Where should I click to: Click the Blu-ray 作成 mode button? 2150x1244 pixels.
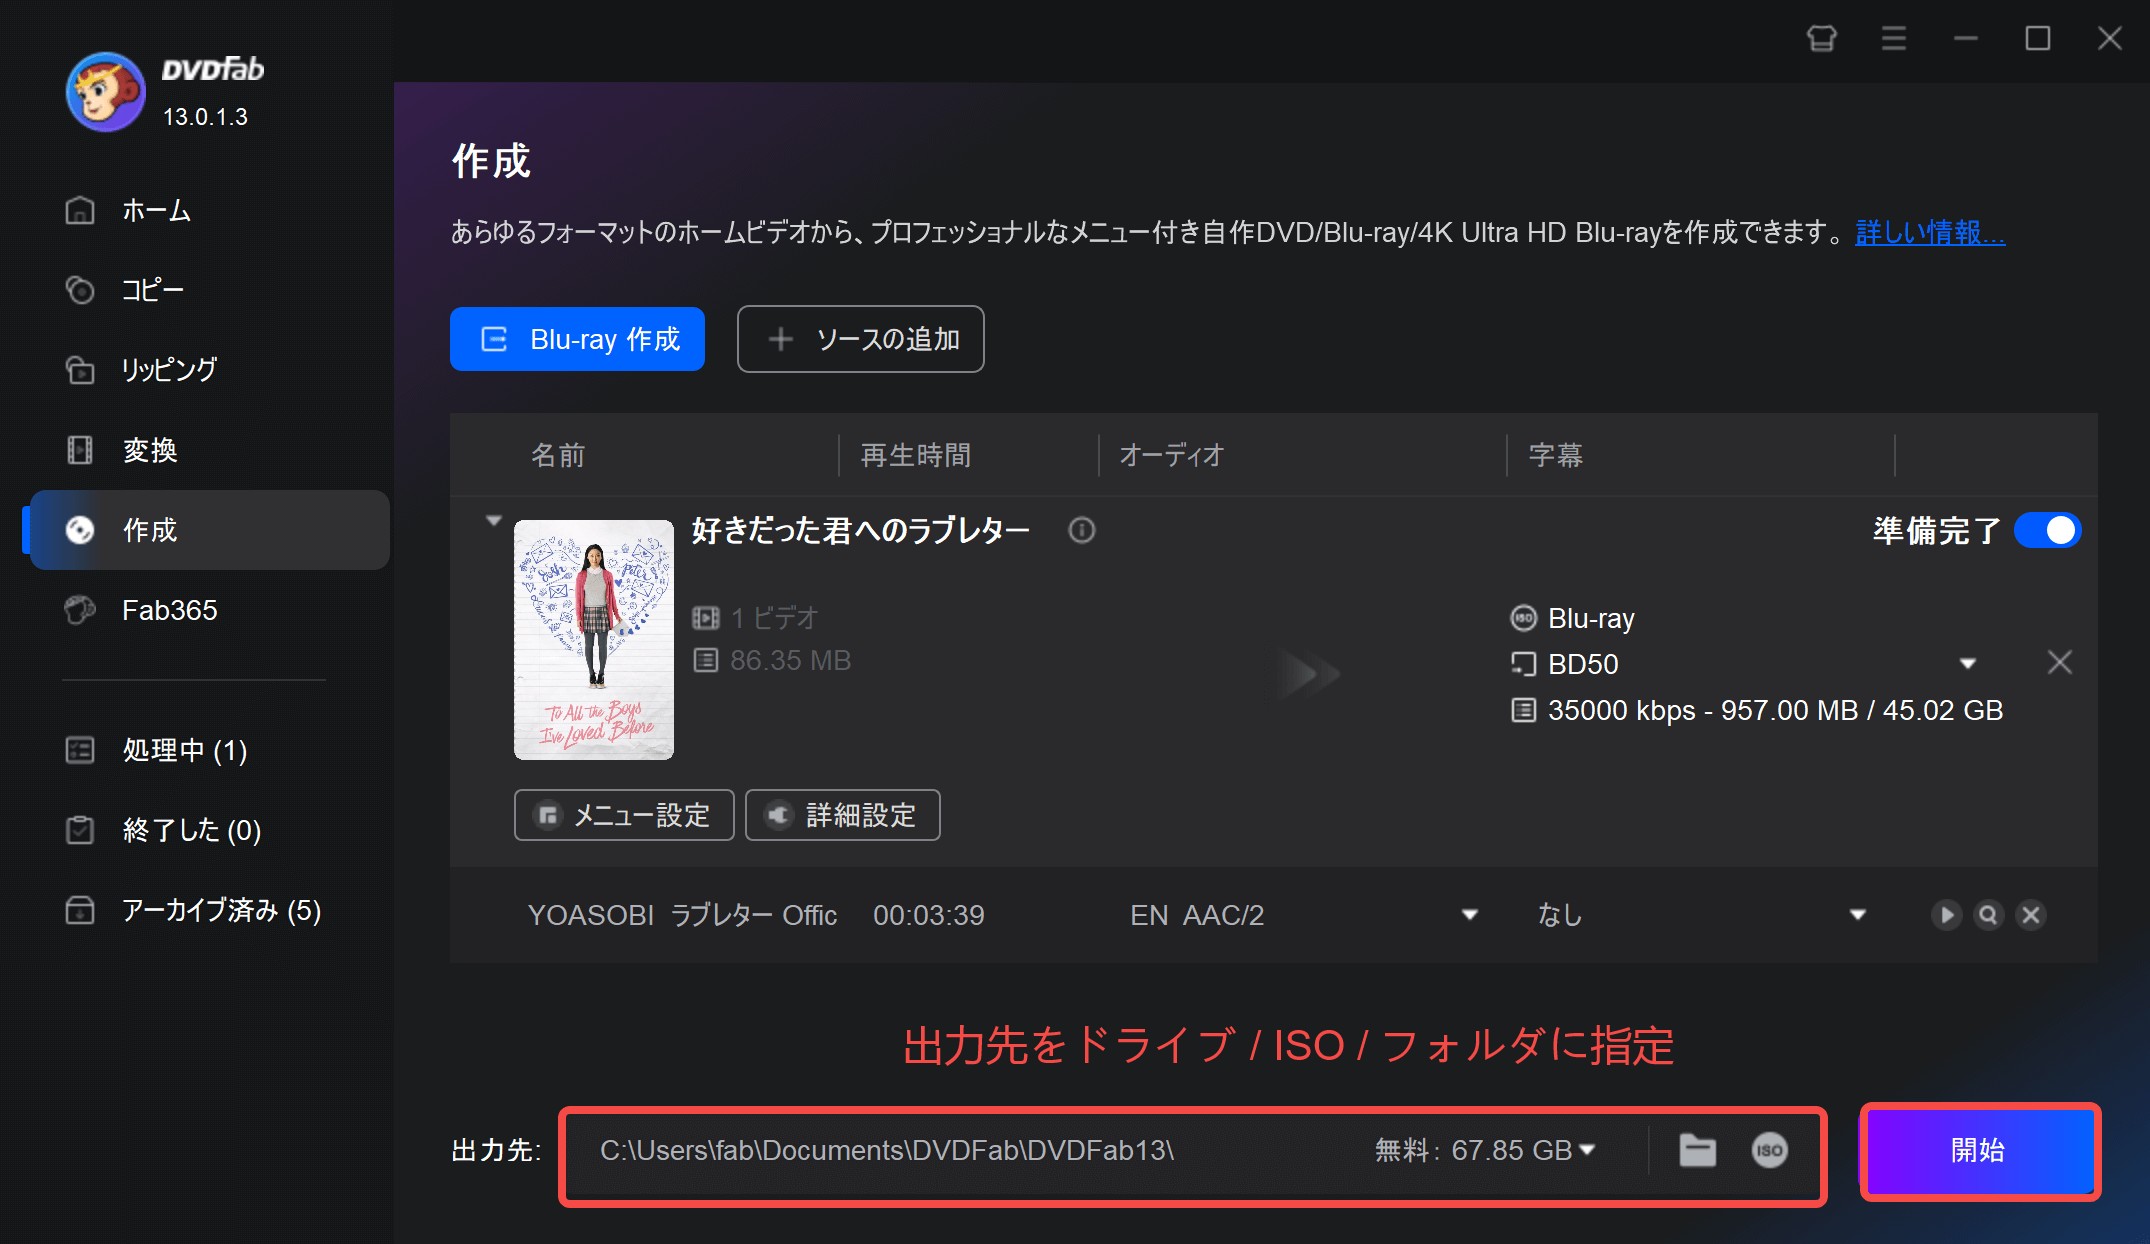tap(577, 339)
